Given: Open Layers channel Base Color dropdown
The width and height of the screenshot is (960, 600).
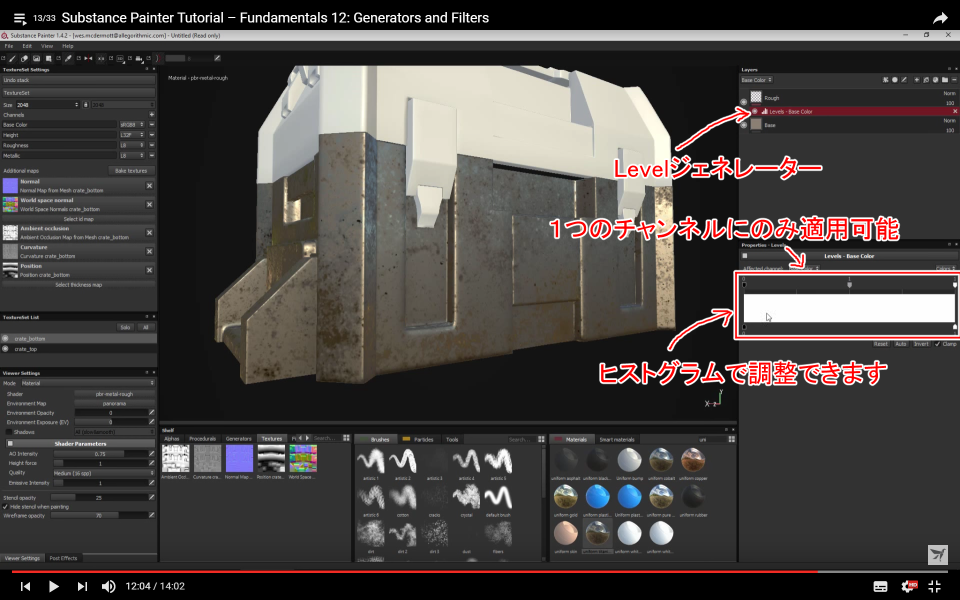Looking at the screenshot, I should 757,80.
